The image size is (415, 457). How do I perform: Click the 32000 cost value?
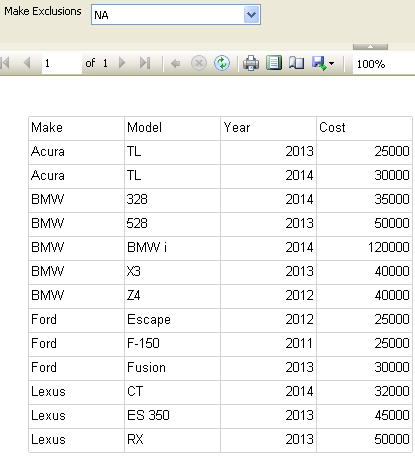click(392, 391)
